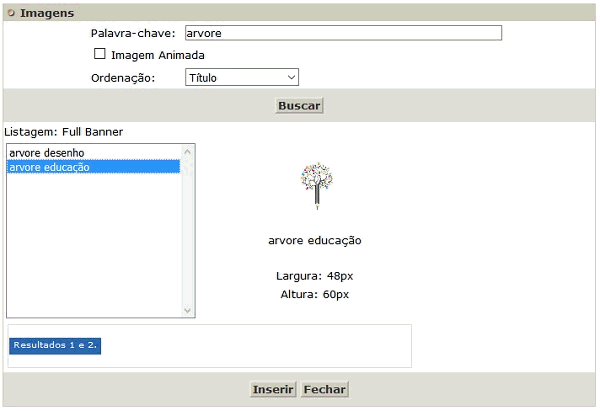Enable the Imagem Animada checkbox
The height and width of the screenshot is (411, 600).
(99, 55)
